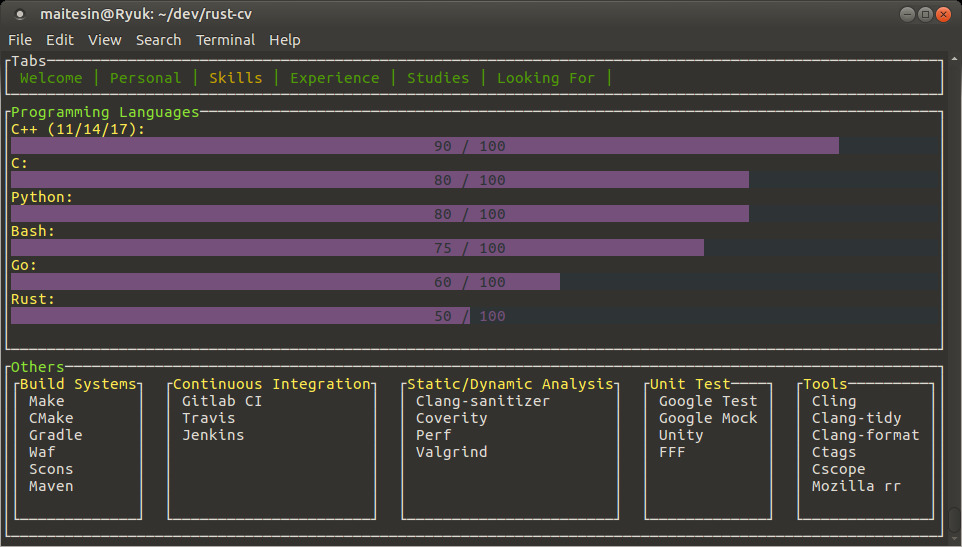962x547 pixels.
Task: Open the View menu
Action: coord(105,40)
